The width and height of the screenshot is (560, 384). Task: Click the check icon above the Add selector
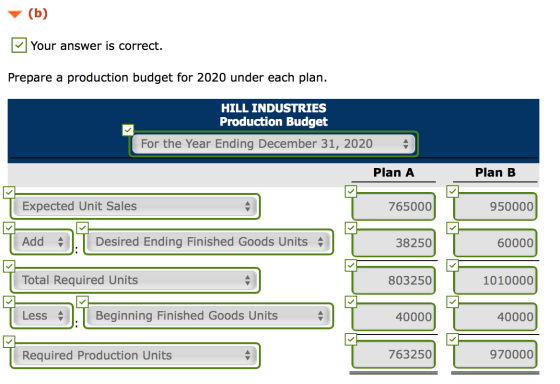[9, 228]
